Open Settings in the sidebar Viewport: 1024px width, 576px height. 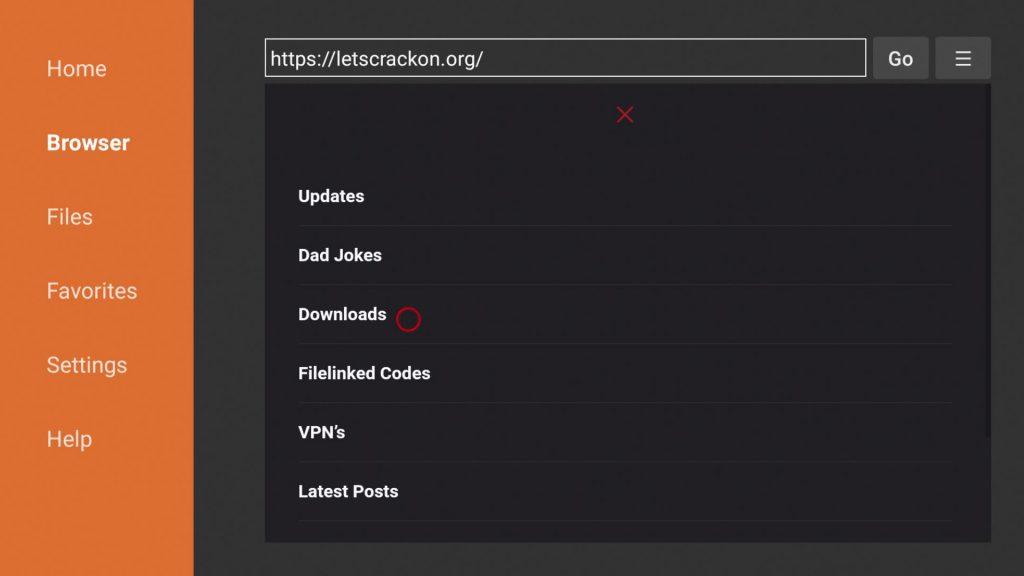pyautogui.click(x=87, y=365)
